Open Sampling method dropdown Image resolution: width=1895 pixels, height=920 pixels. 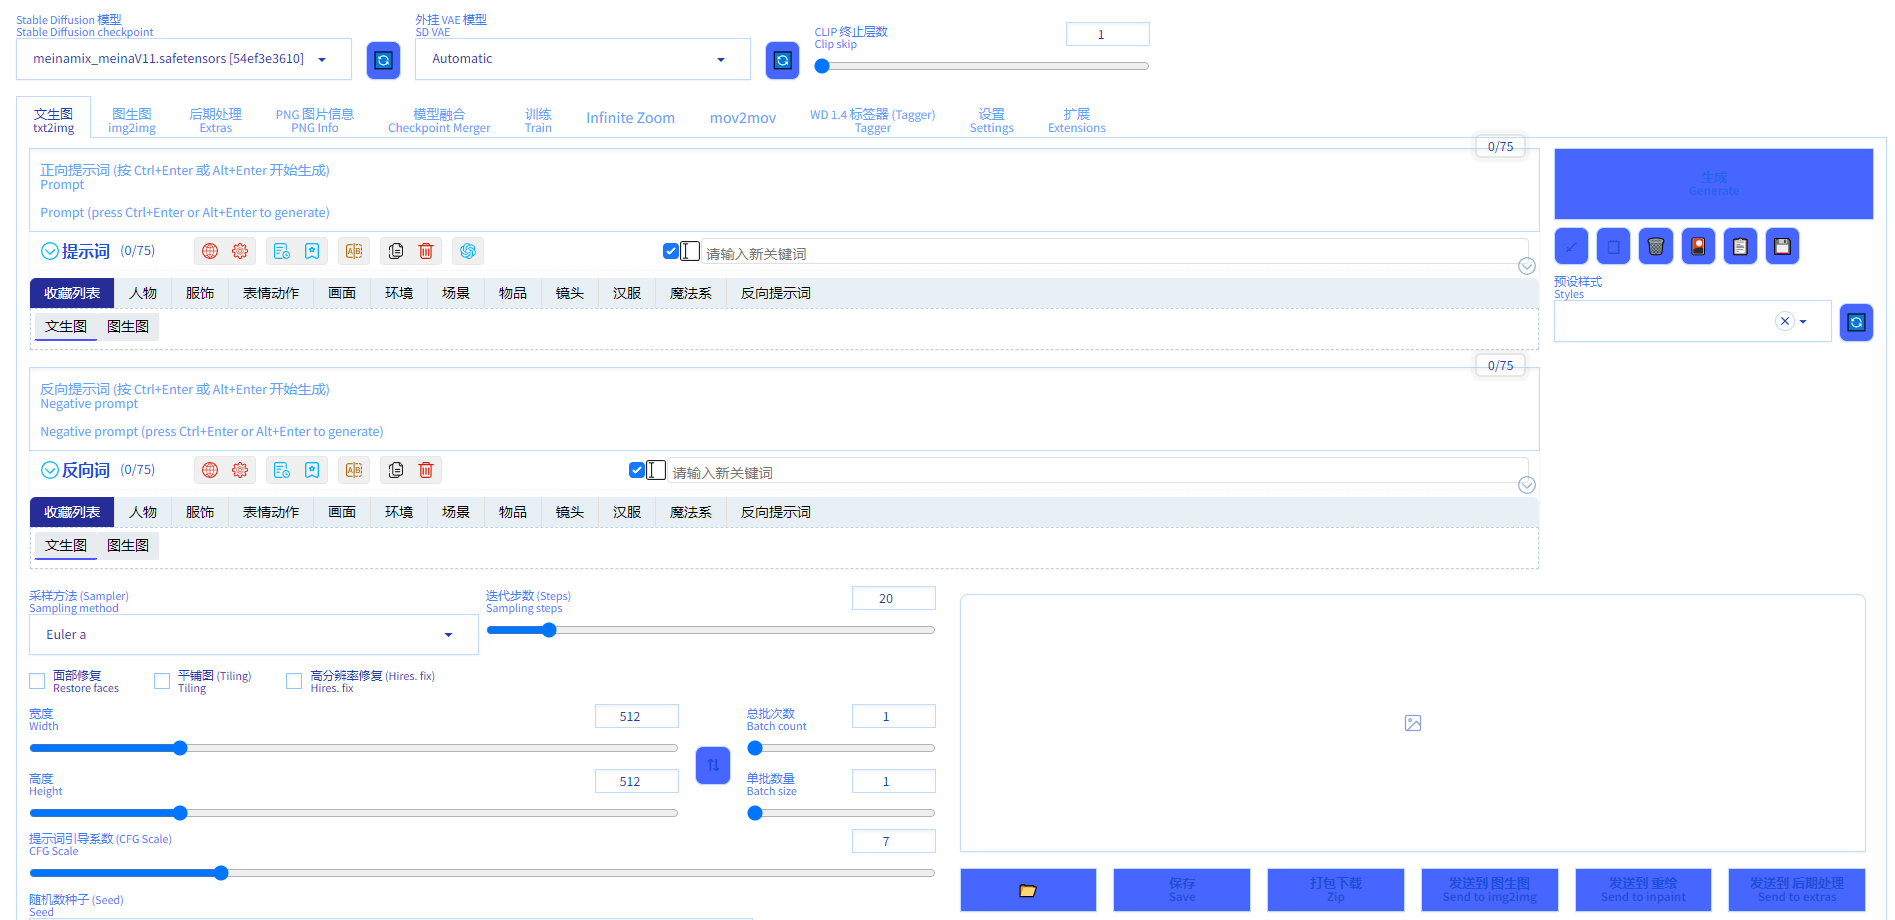point(254,635)
